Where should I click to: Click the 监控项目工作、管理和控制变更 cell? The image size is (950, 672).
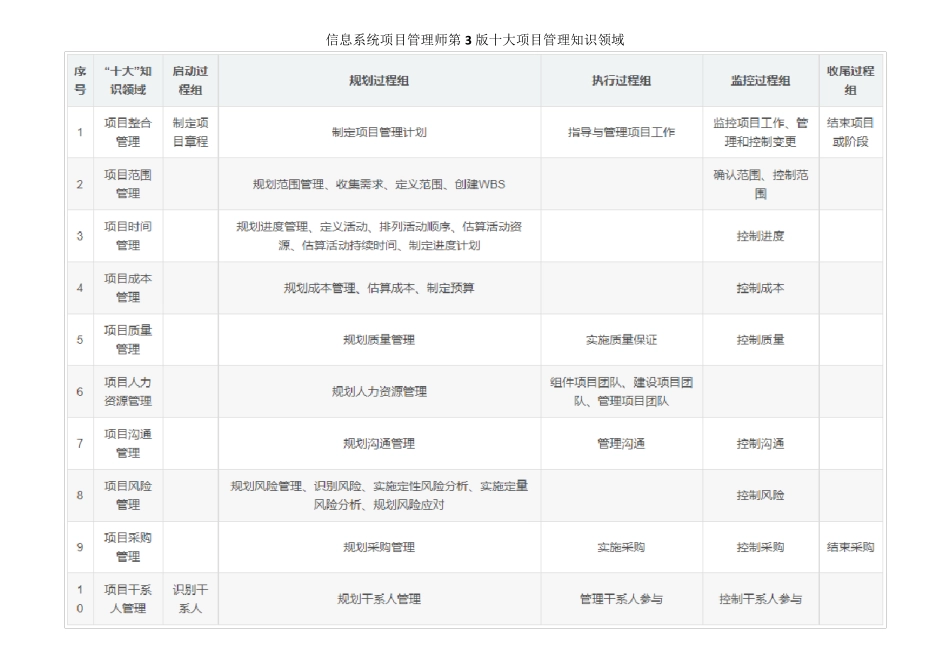tap(760, 132)
